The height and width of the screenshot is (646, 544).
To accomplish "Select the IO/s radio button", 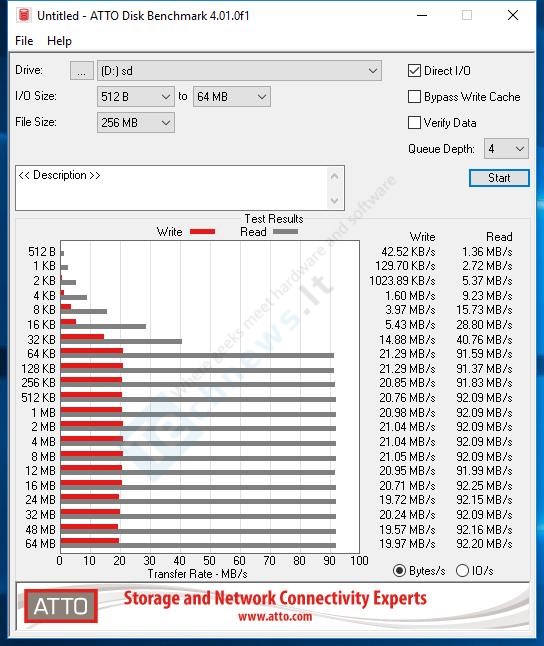I will click(x=462, y=571).
